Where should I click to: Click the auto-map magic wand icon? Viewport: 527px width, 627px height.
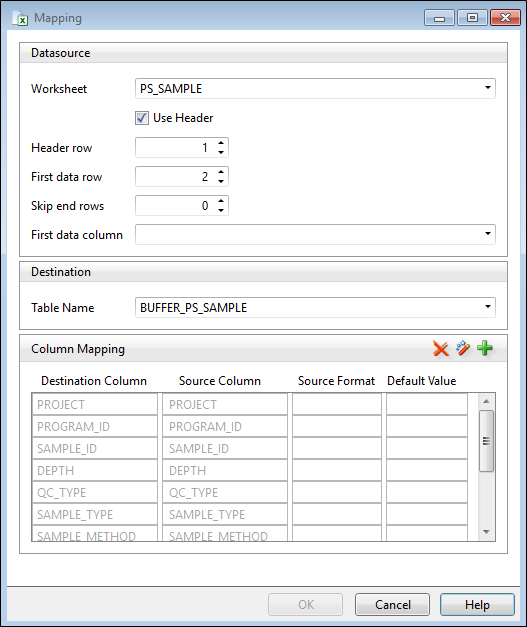(x=463, y=348)
